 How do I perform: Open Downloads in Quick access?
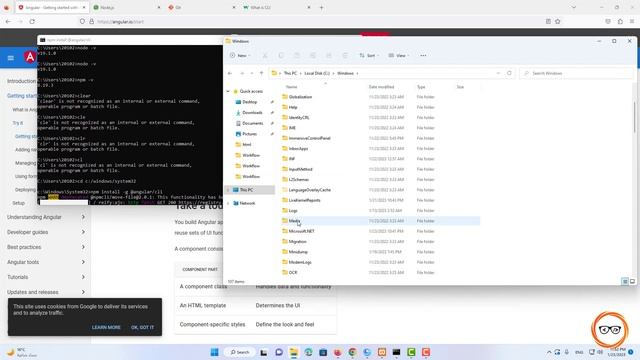pyautogui.click(x=252, y=113)
